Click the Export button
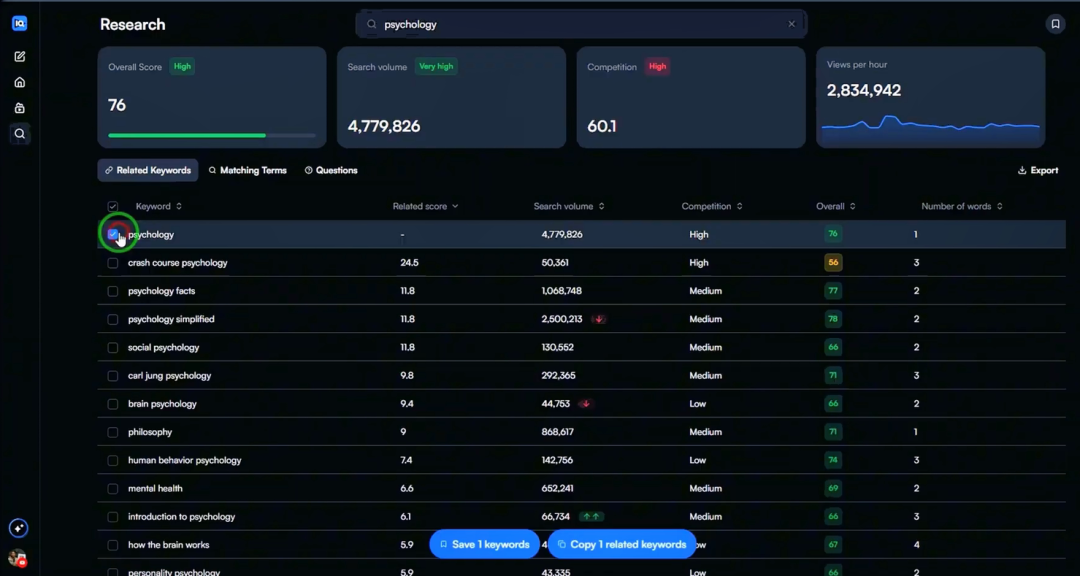 (x=1038, y=170)
